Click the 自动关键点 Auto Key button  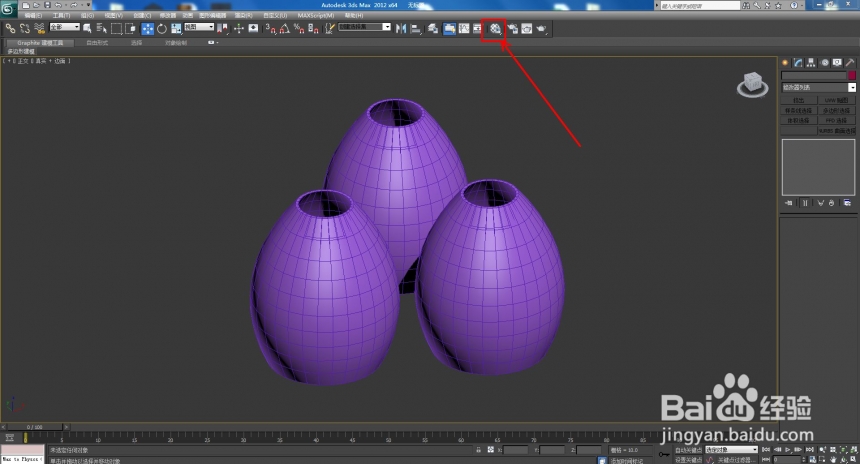click(688, 450)
